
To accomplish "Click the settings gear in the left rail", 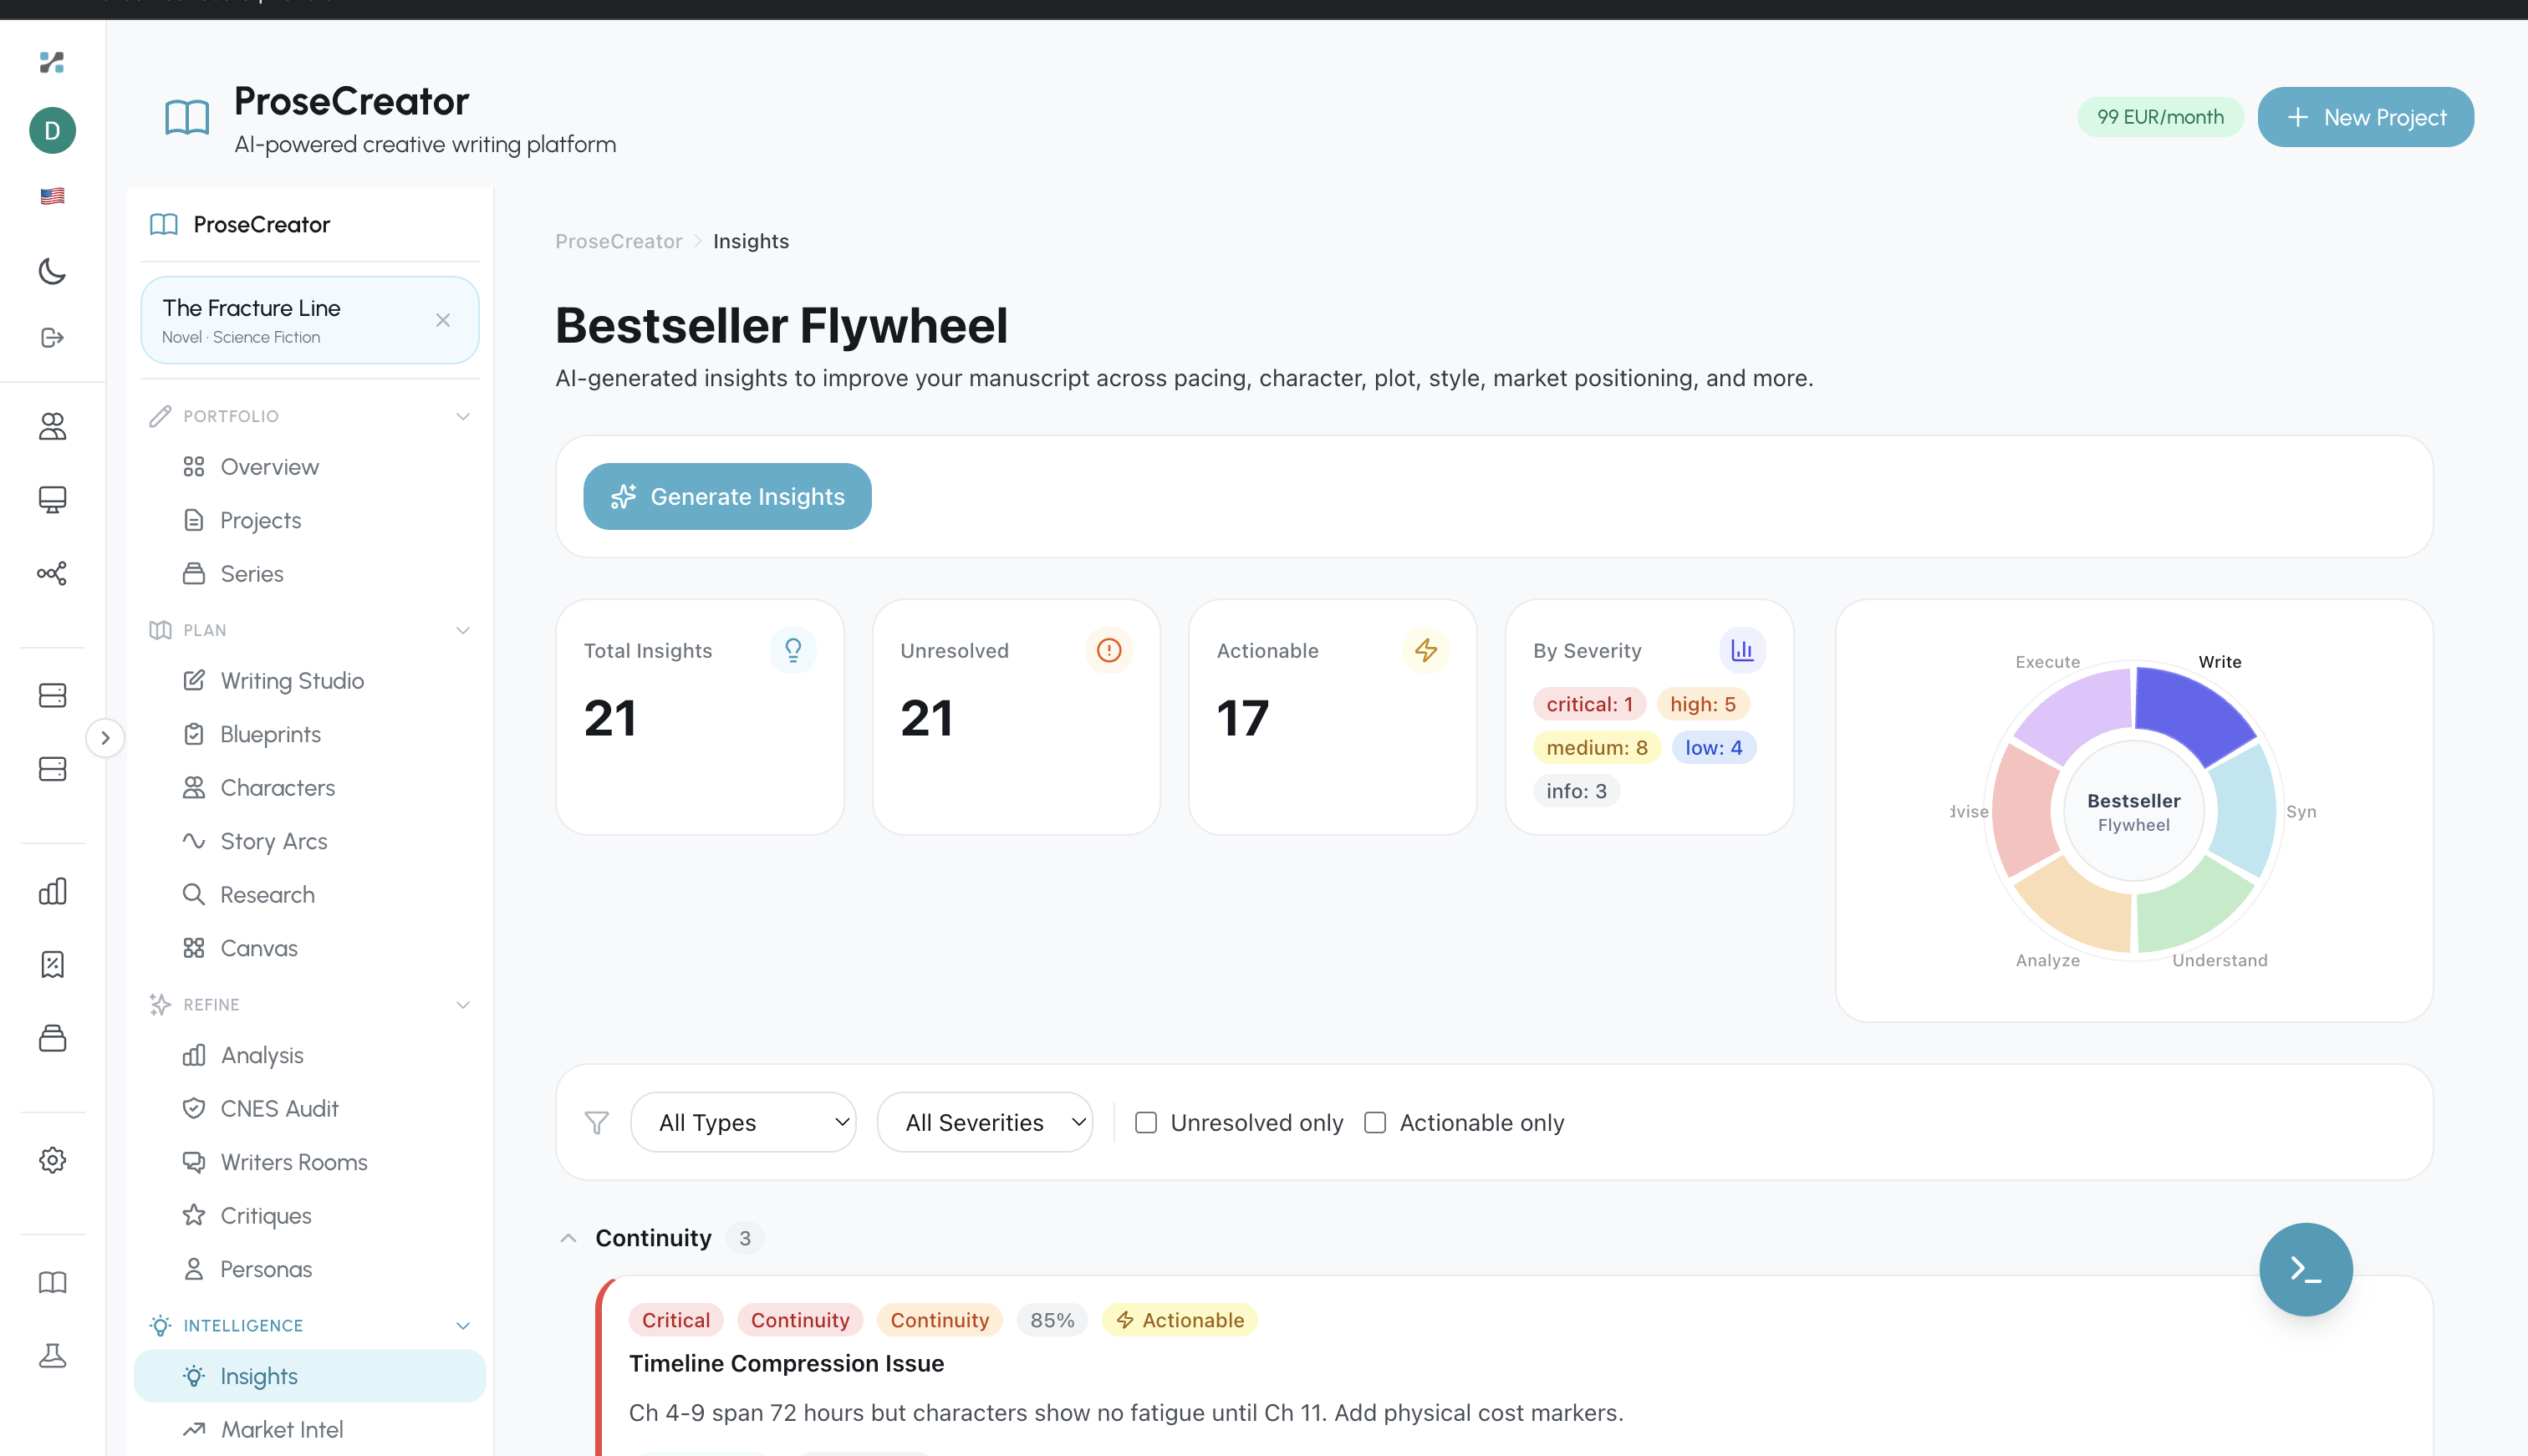I will (52, 1160).
